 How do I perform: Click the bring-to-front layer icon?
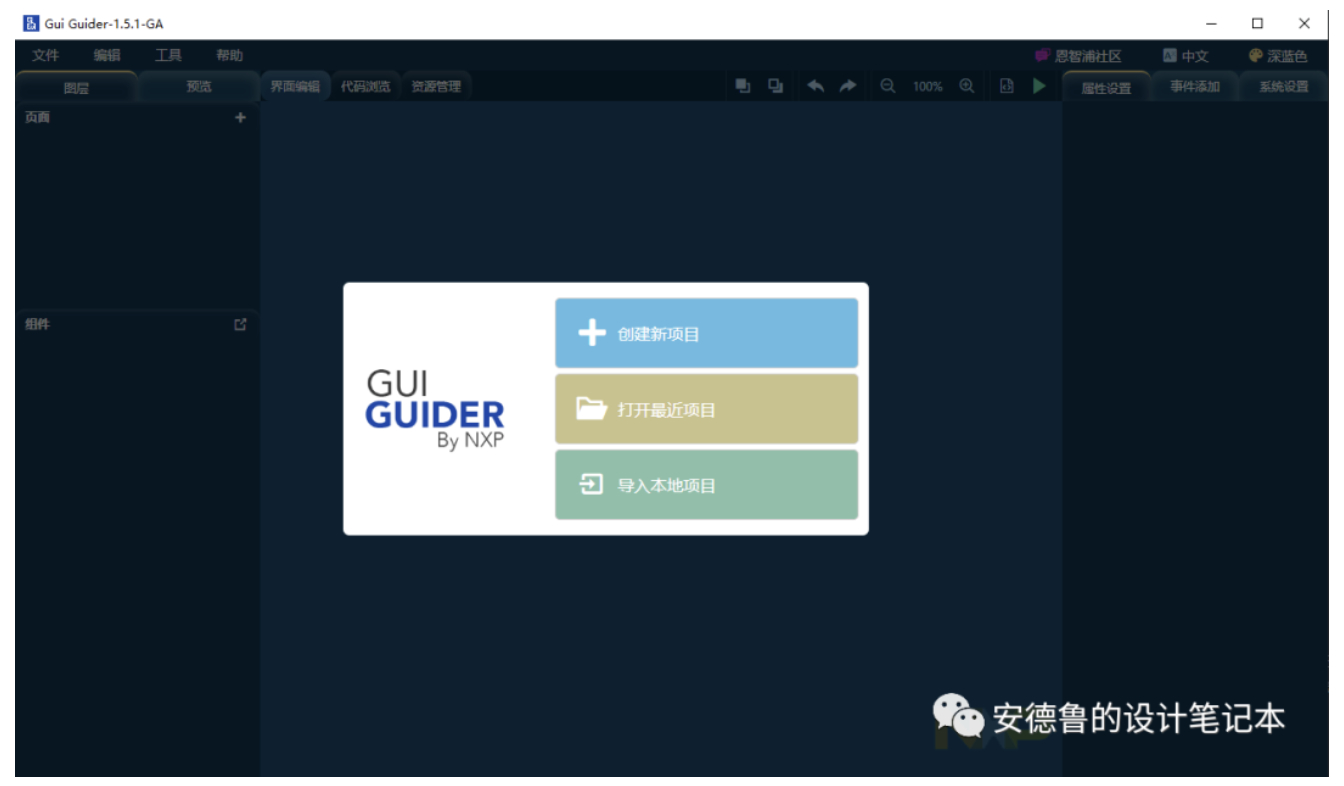743,86
